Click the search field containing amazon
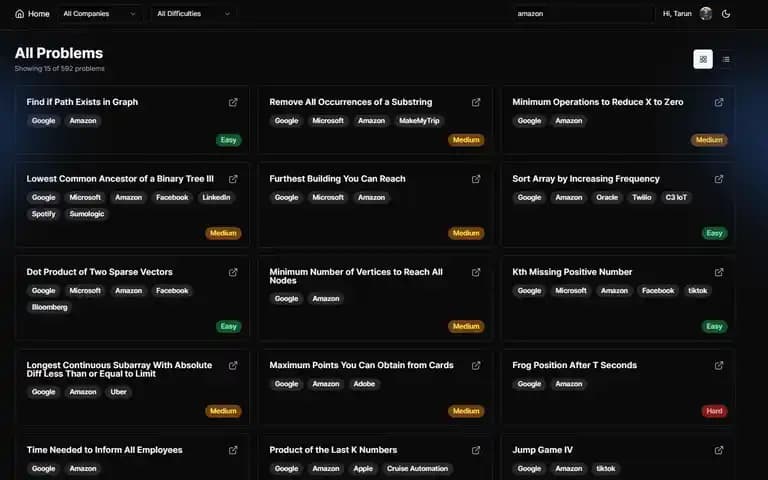768x480 pixels. pos(583,14)
